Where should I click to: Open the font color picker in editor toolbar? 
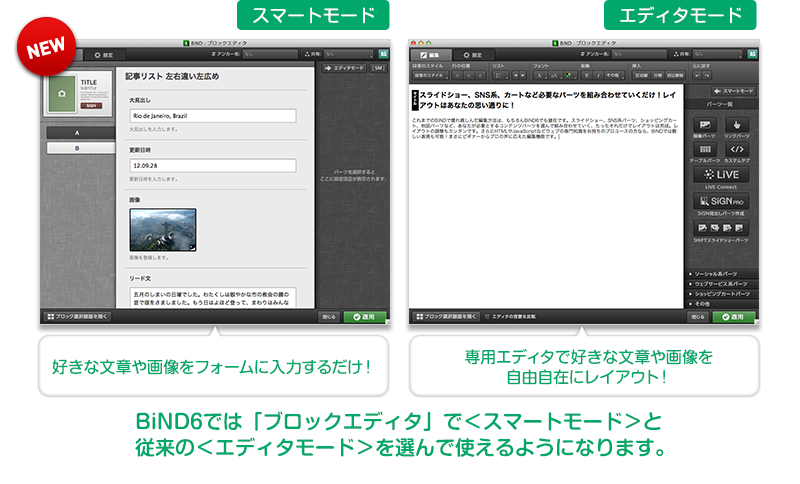569,75
